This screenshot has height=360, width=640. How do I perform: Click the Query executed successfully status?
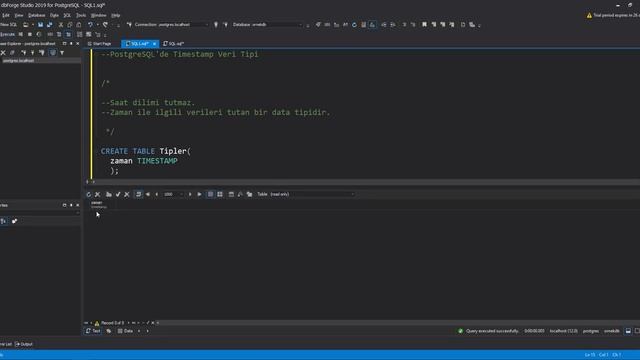(489, 331)
